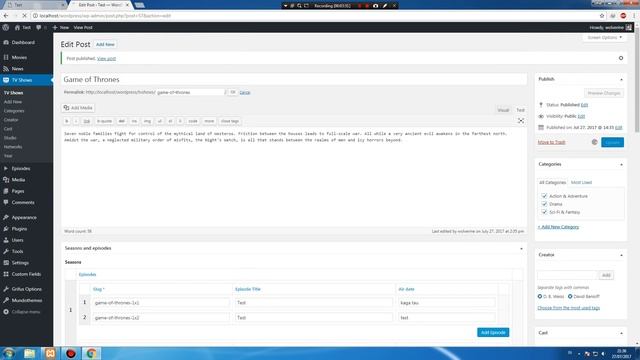Image resolution: width=640 pixels, height=360 pixels.
Task: Click the blue Add Episode button
Action: [493, 333]
